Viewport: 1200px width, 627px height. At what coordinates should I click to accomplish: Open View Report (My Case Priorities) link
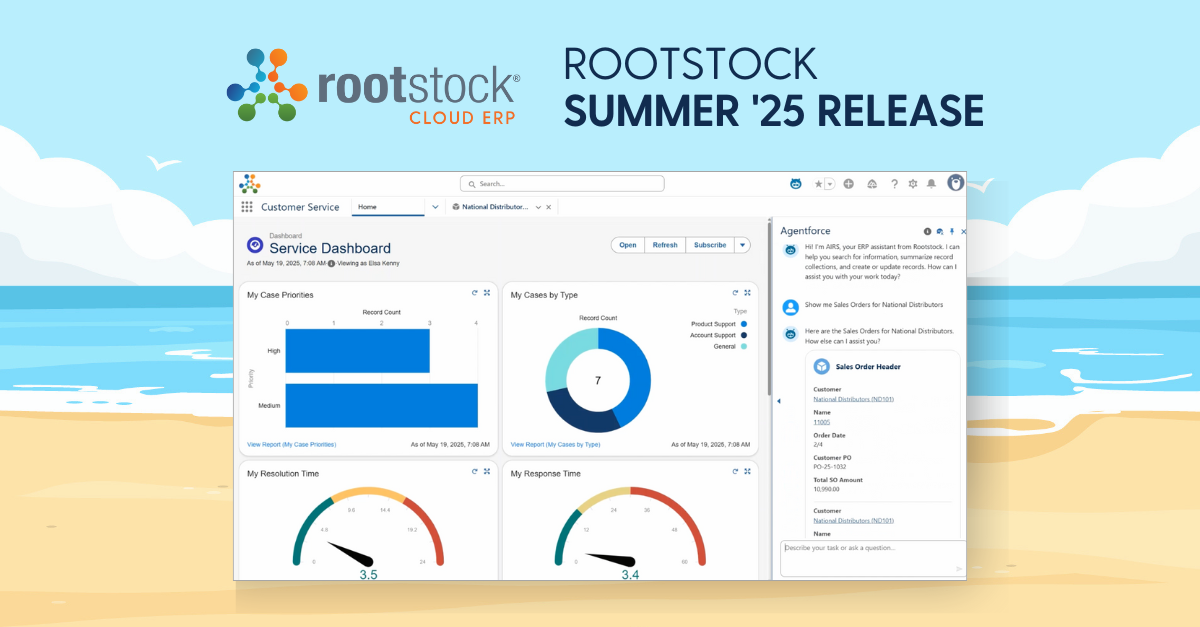click(x=291, y=444)
